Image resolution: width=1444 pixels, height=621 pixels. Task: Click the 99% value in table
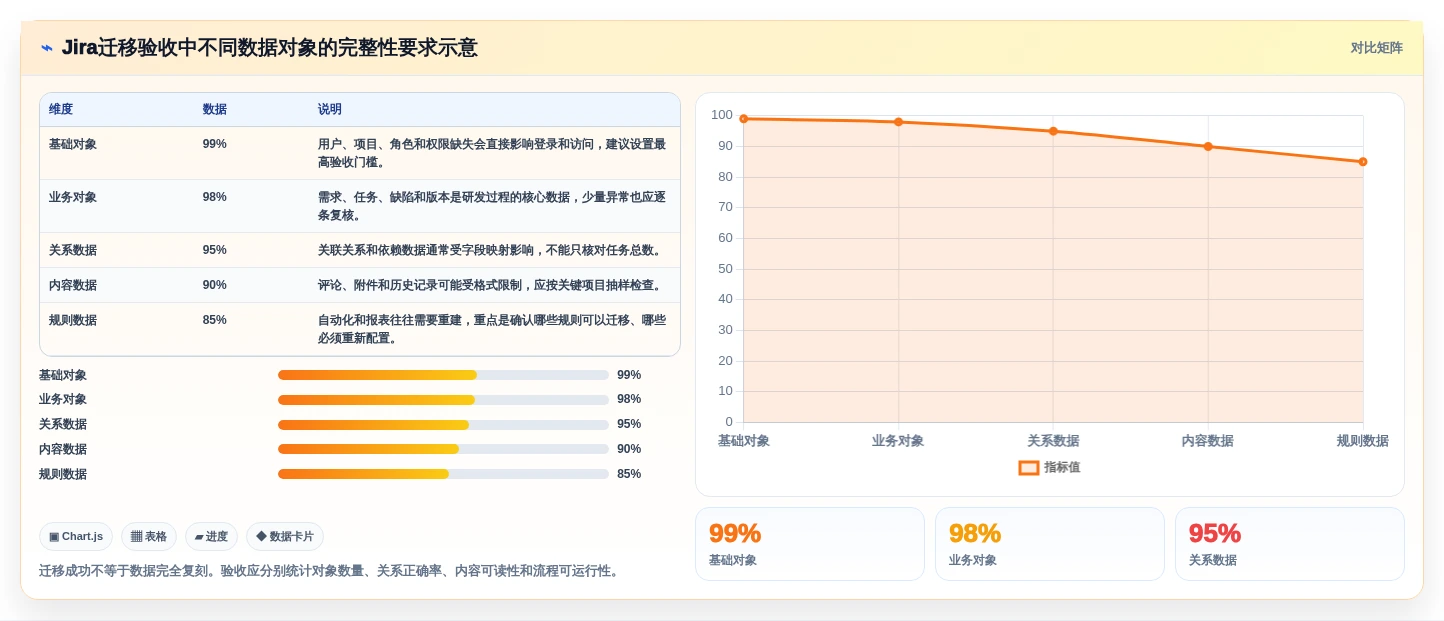pos(215,144)
